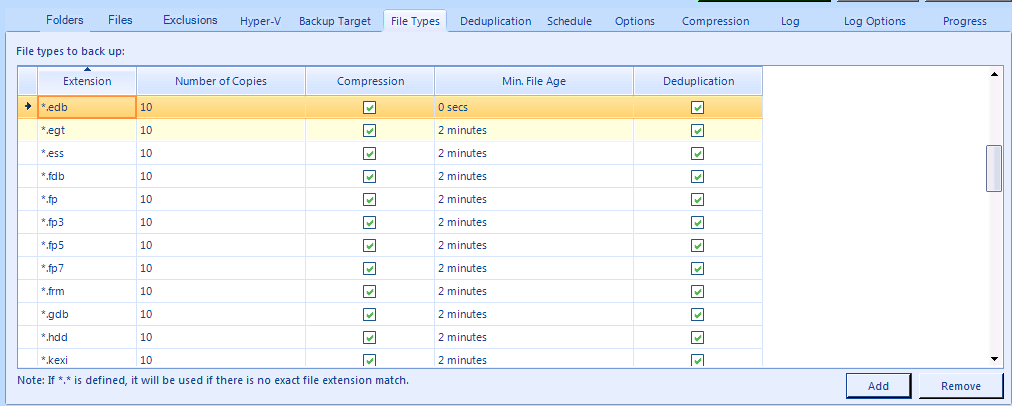Screen dimensions: 1012x406
Task: Go to the Schedule tab
Action: (569, 21)
